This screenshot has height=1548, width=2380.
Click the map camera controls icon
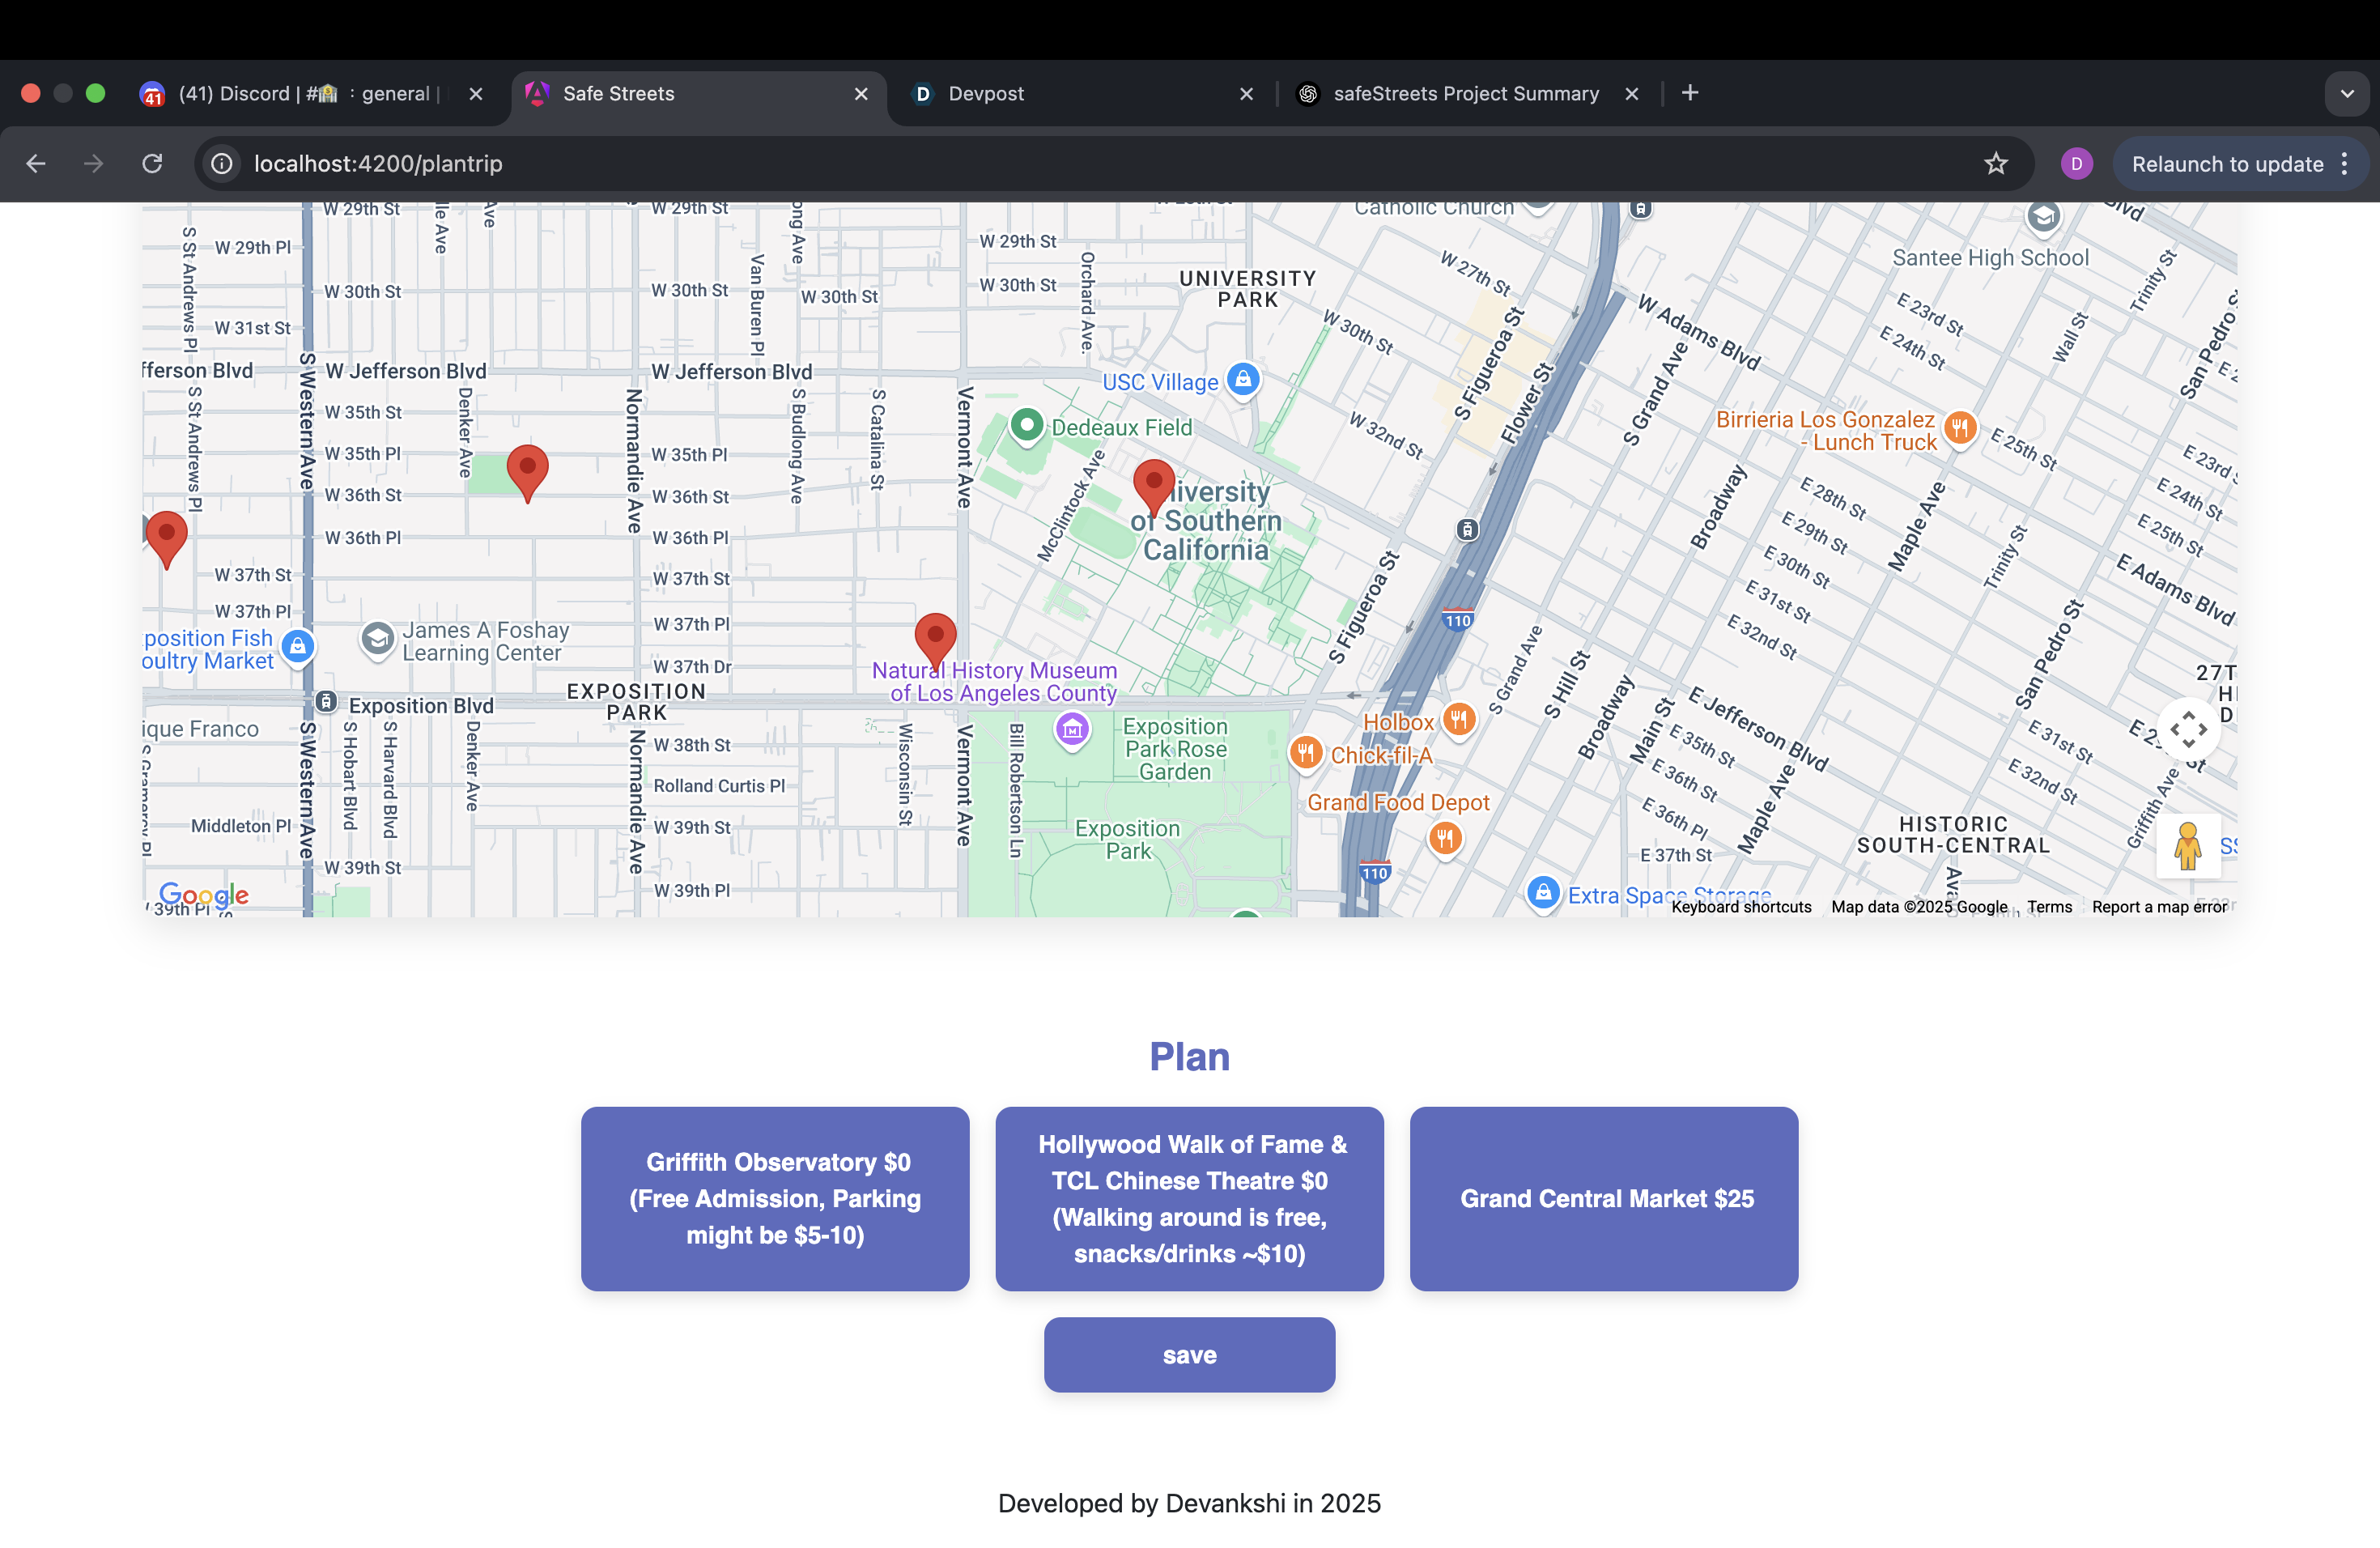click(x=2187, y=729)
